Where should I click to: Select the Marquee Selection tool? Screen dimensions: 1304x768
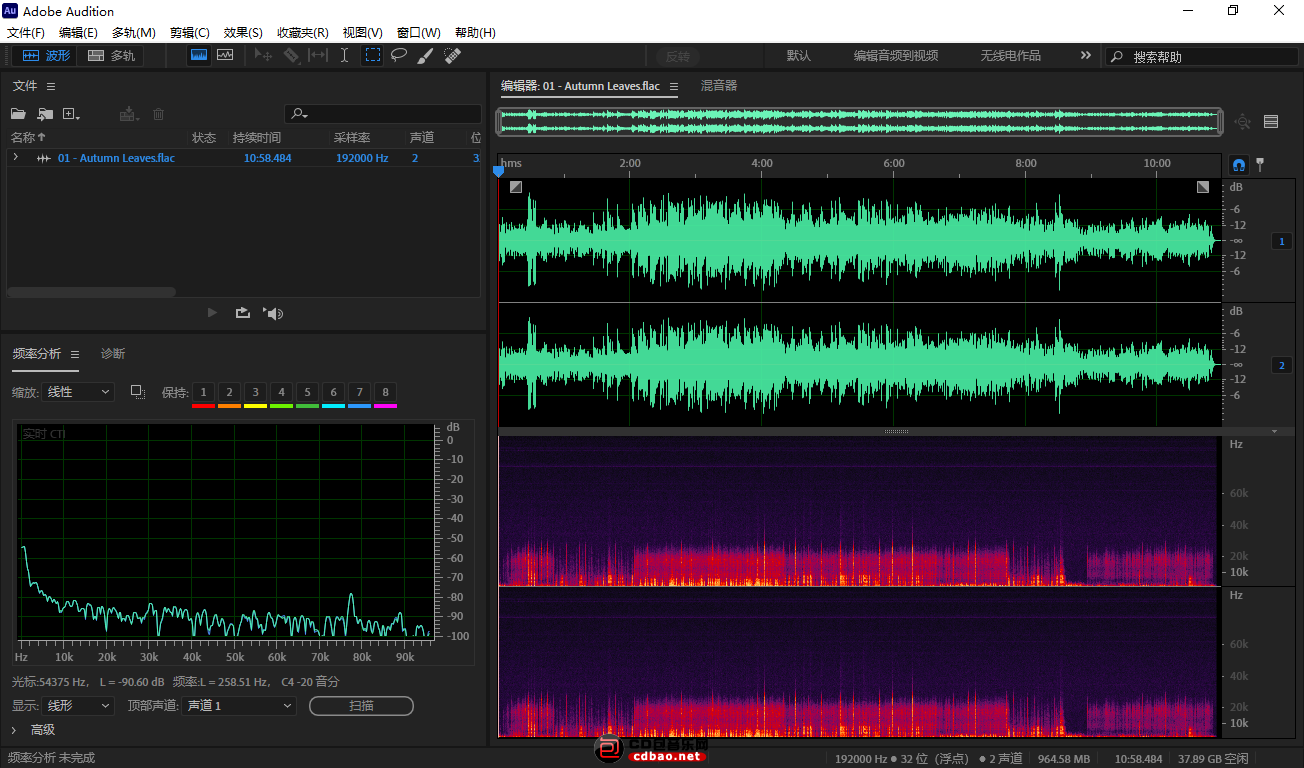pyautogui.click(x=372, y=56)
